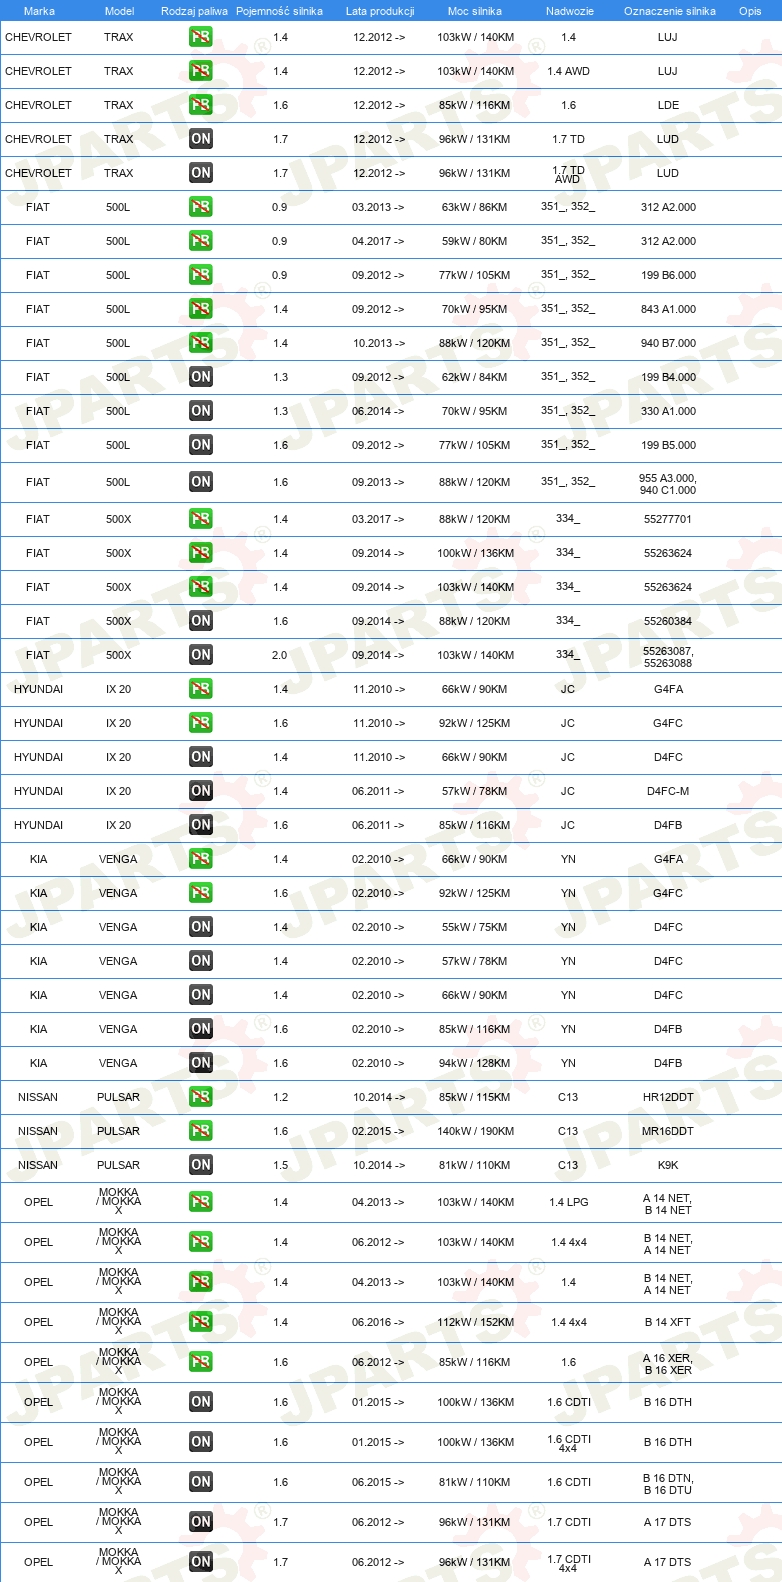Click engine code 55263087, 55263088

click(668, 657)
